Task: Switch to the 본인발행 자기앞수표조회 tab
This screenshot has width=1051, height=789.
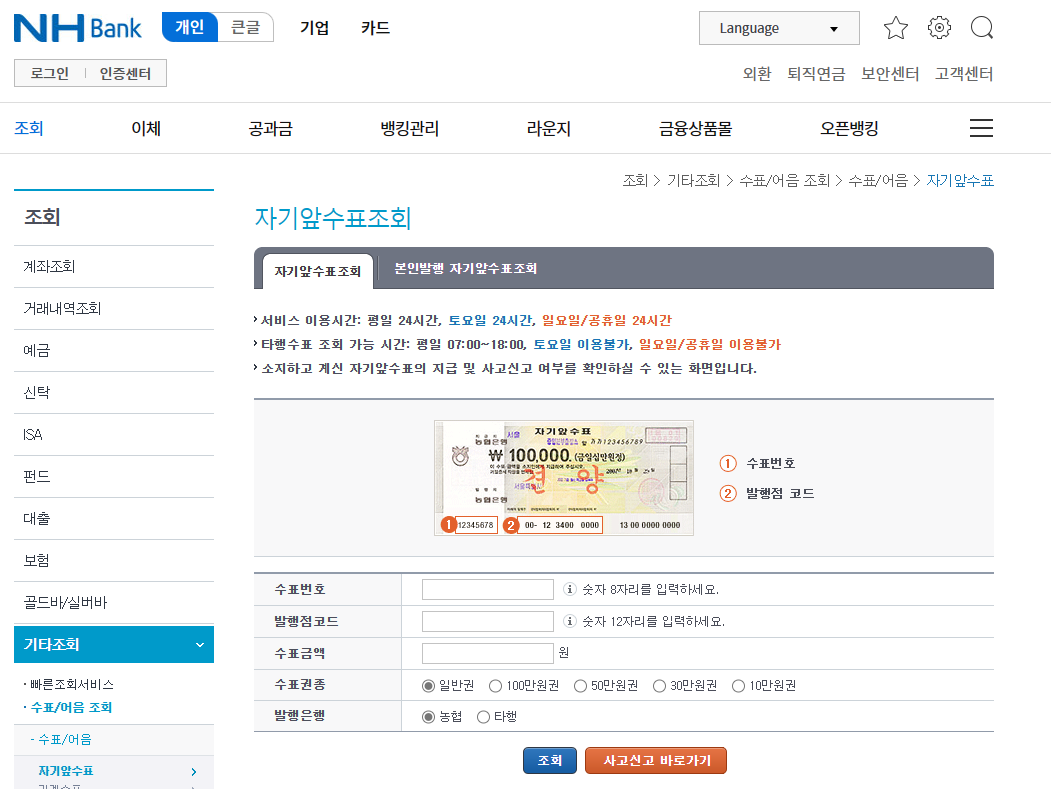Action: pyautogui.click(x=466, y=268)
